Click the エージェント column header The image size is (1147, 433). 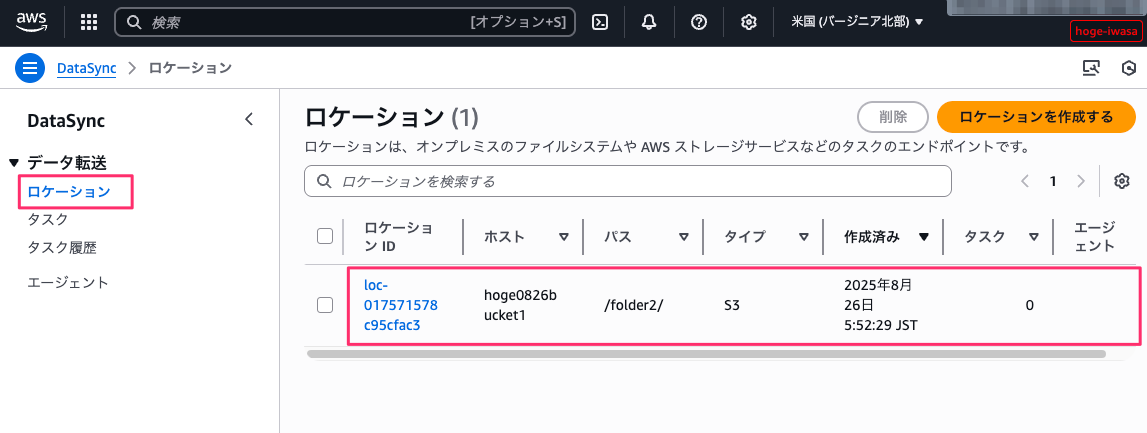tap(1094, 236)
